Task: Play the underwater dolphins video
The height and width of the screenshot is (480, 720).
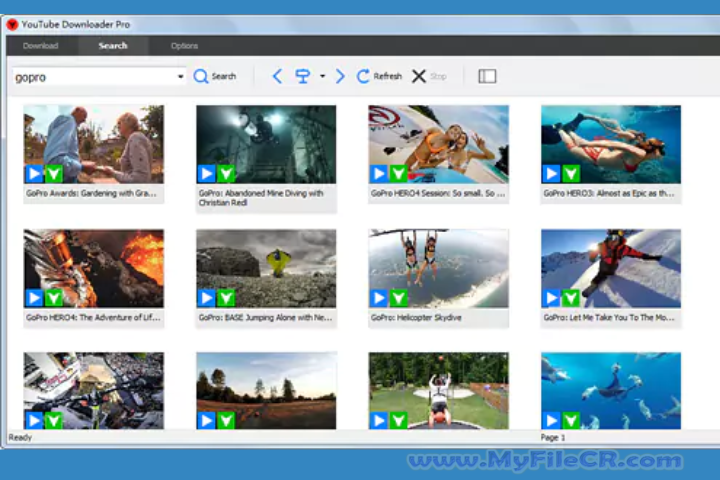Action: [x=551, y=420]
